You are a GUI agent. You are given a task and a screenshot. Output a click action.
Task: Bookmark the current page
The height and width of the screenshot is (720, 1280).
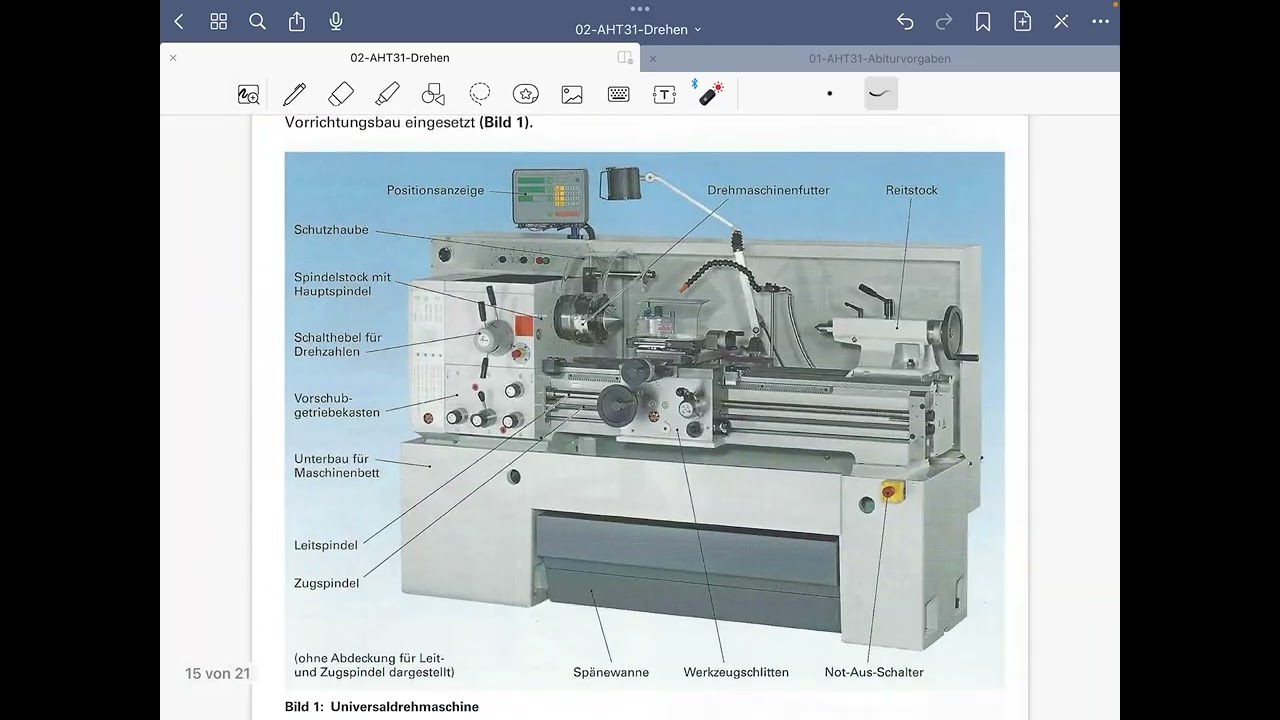(x=983, y=22)
